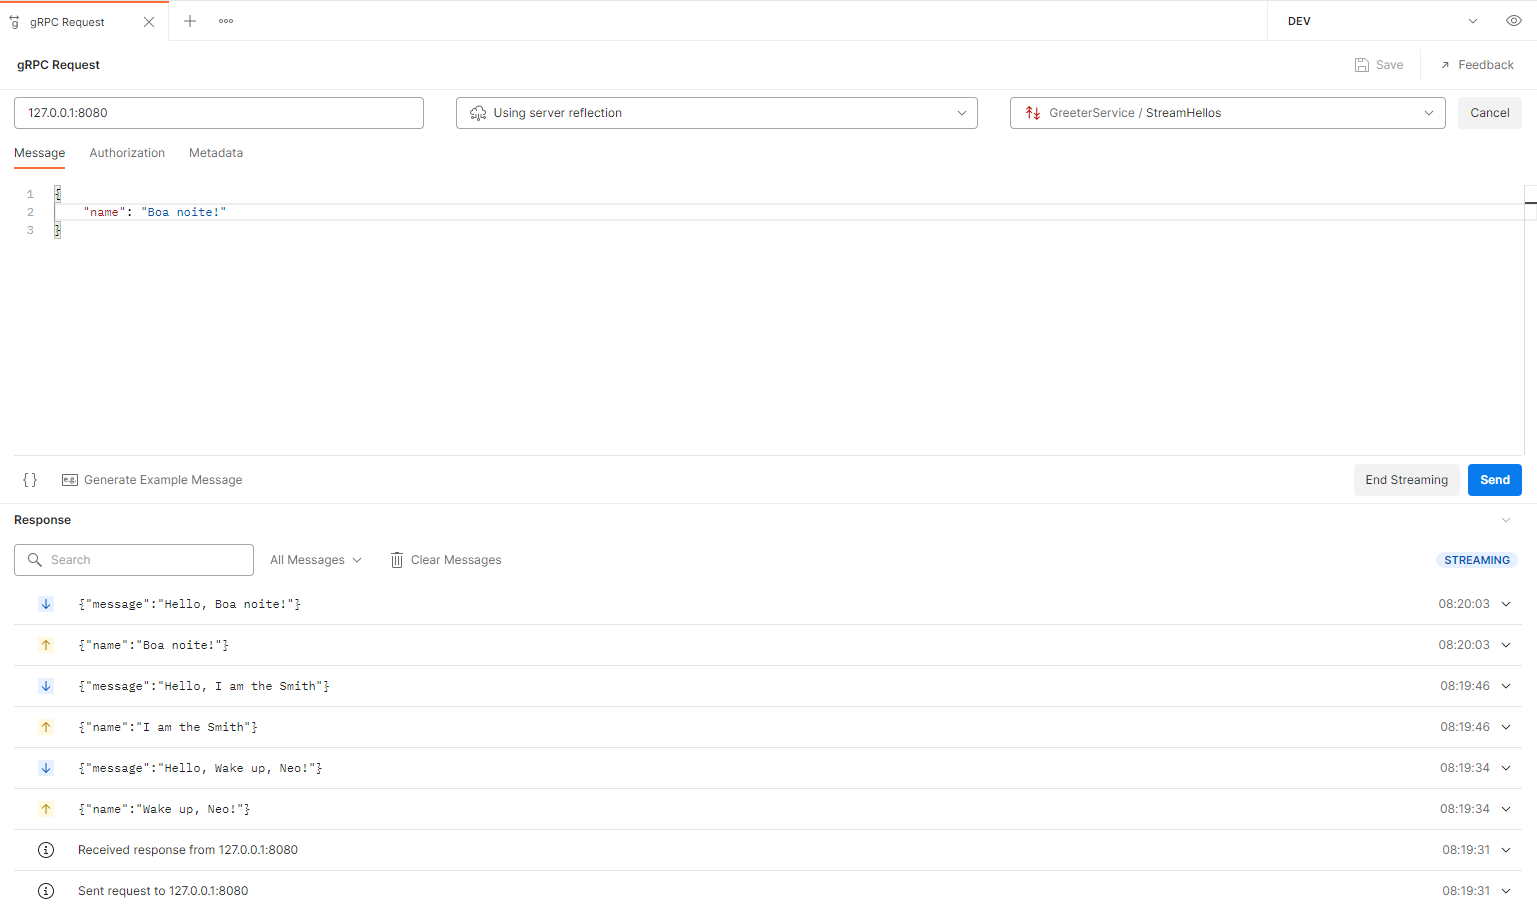Click the gRPC icon on the request tab
Screen dimensions: 1537x909
(14, 22)
